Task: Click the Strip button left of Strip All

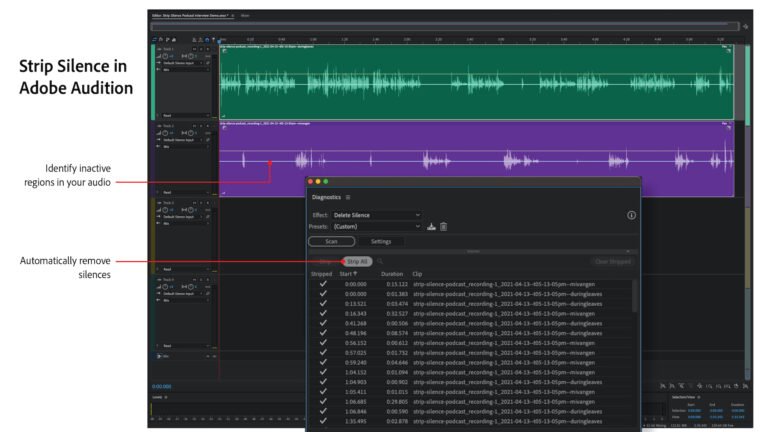Action: [x=325, y=262]
